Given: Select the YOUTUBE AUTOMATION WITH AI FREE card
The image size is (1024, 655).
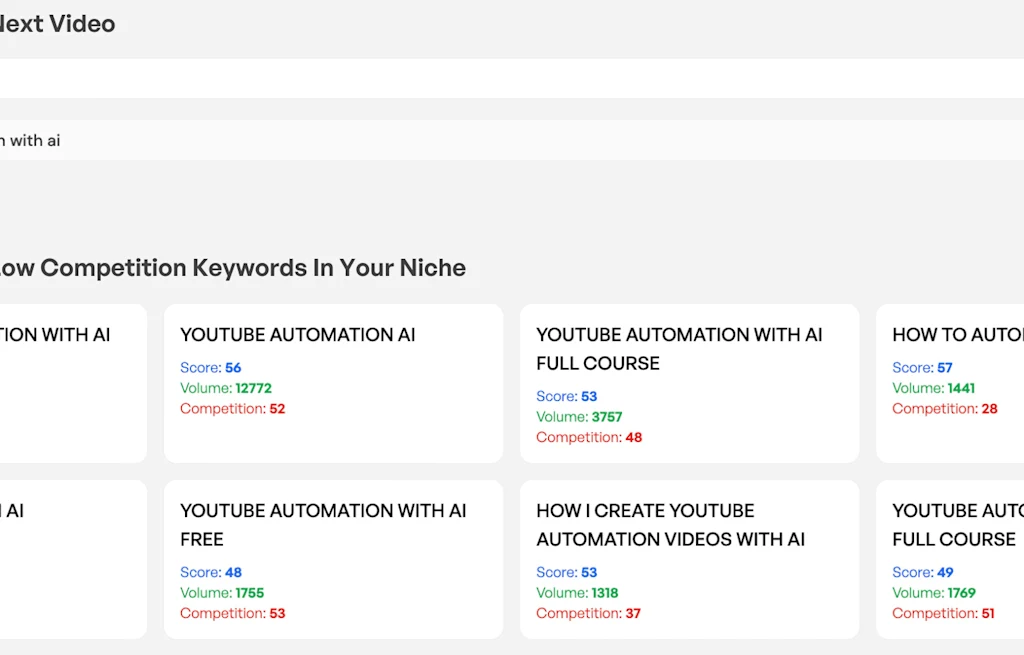Looking at the screenshot, I should tap(333, 560).
